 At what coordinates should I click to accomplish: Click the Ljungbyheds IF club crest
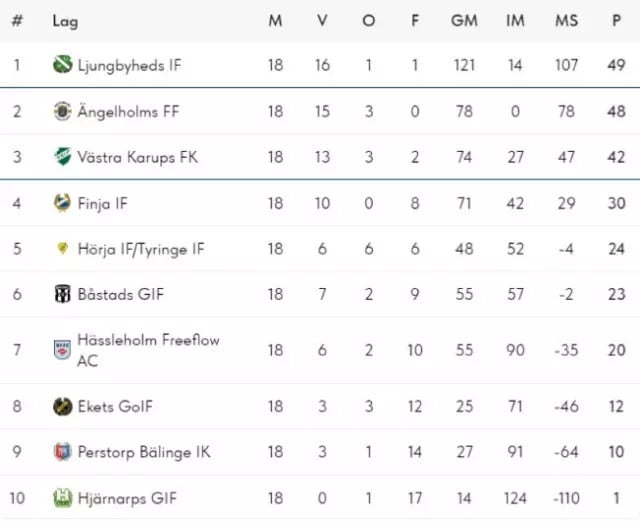pyautogui.click(x=62, y=66)
